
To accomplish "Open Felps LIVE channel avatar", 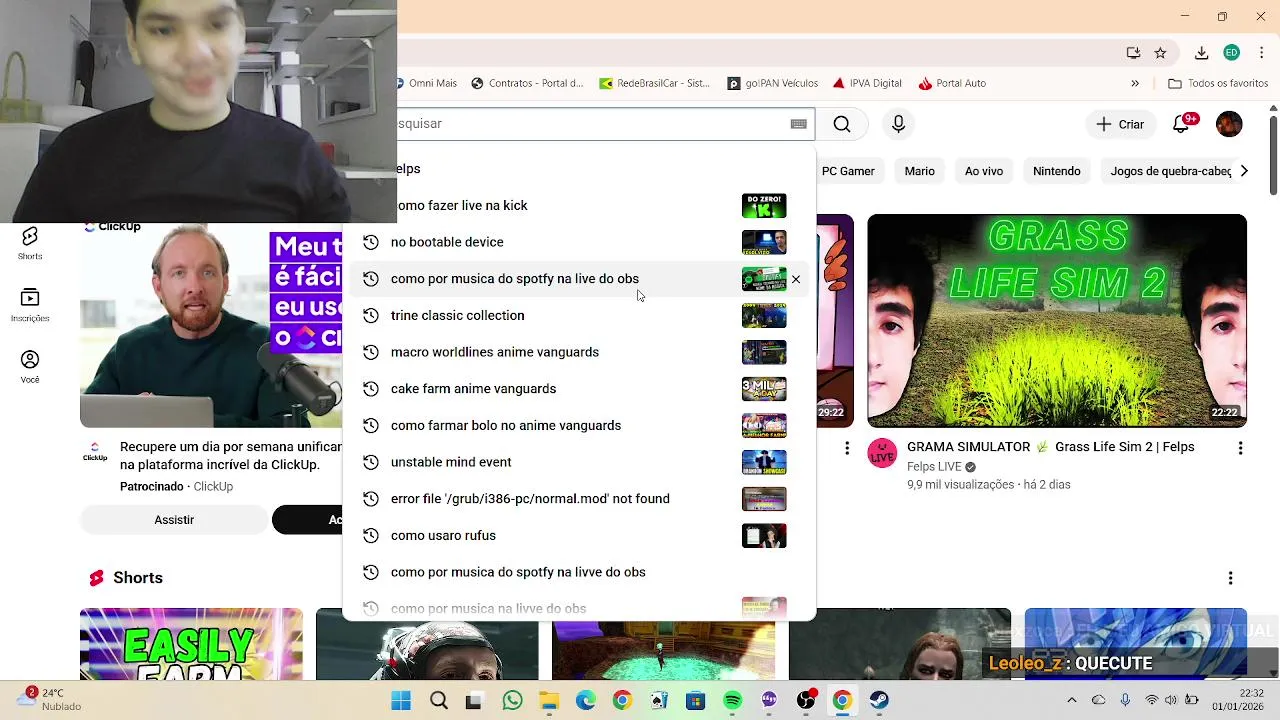I will (882, 453).
